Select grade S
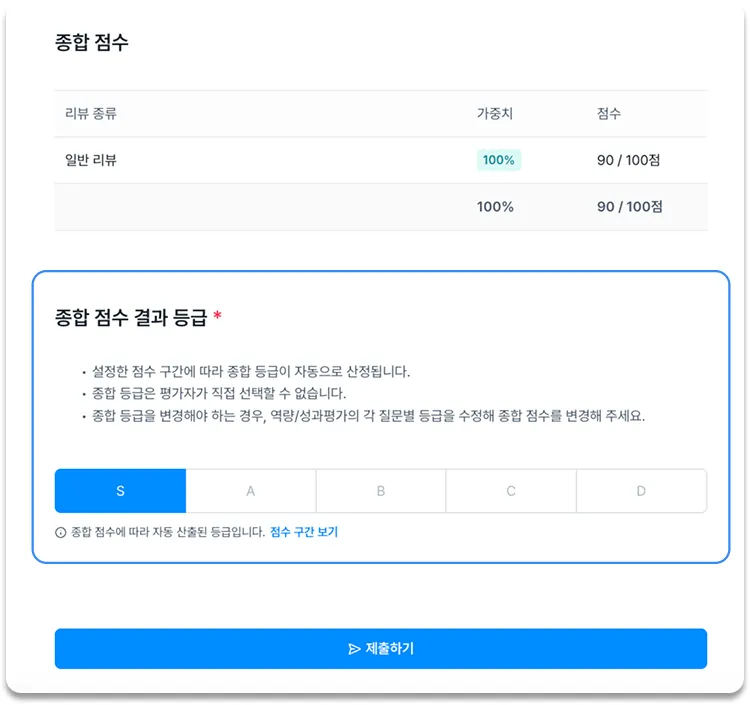Screen dimensions: 750x705 tap(121, 491)
